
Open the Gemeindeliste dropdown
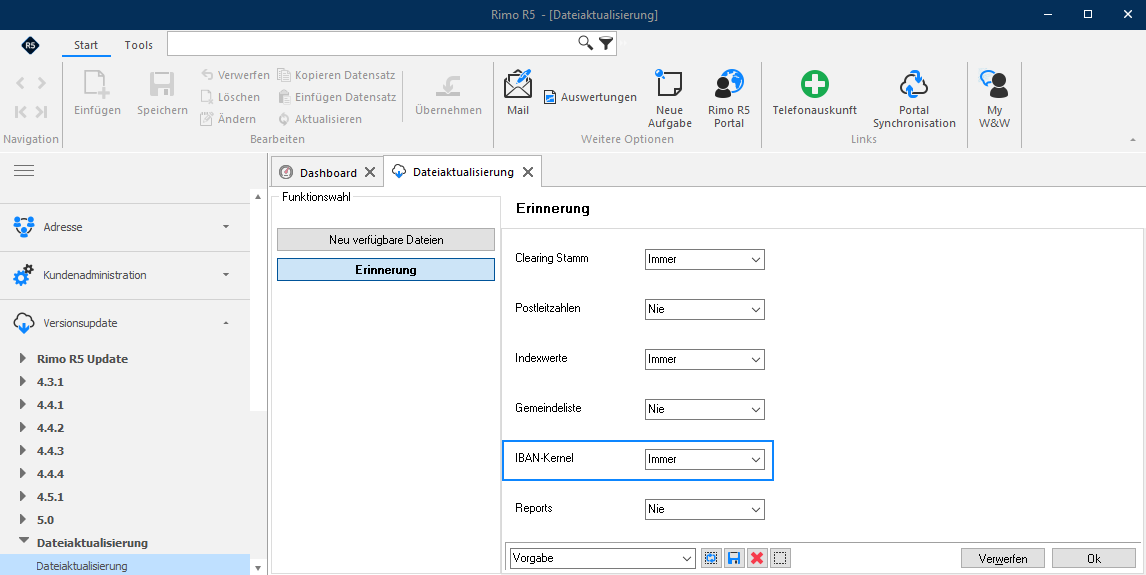click(x=705, y=409)
